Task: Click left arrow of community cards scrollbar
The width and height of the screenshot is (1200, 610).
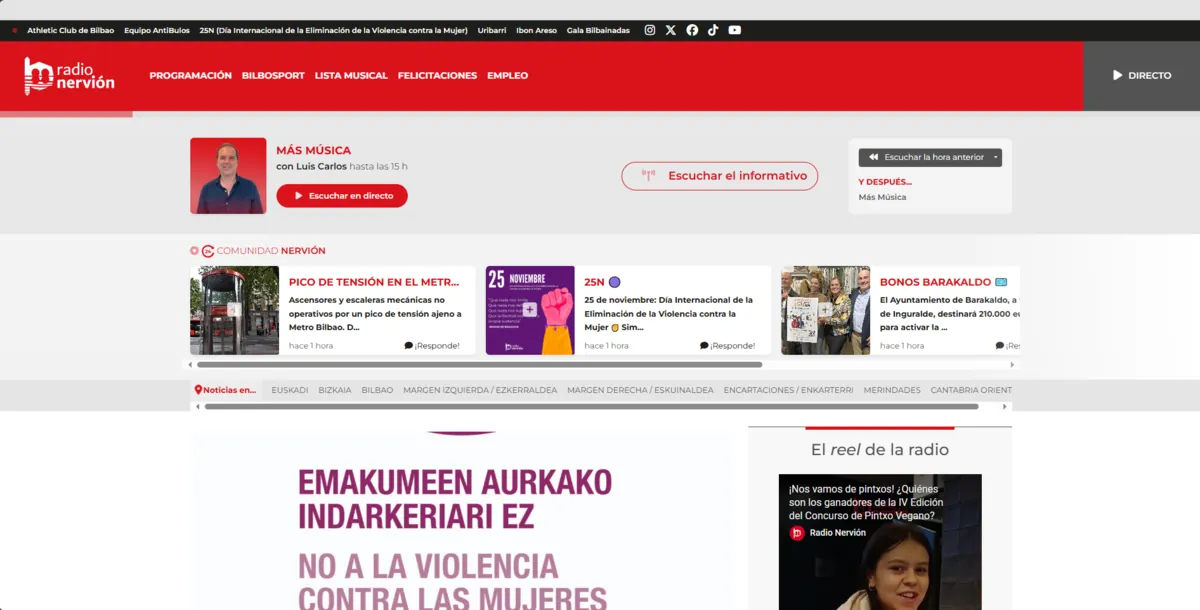Action: (191, 365)
